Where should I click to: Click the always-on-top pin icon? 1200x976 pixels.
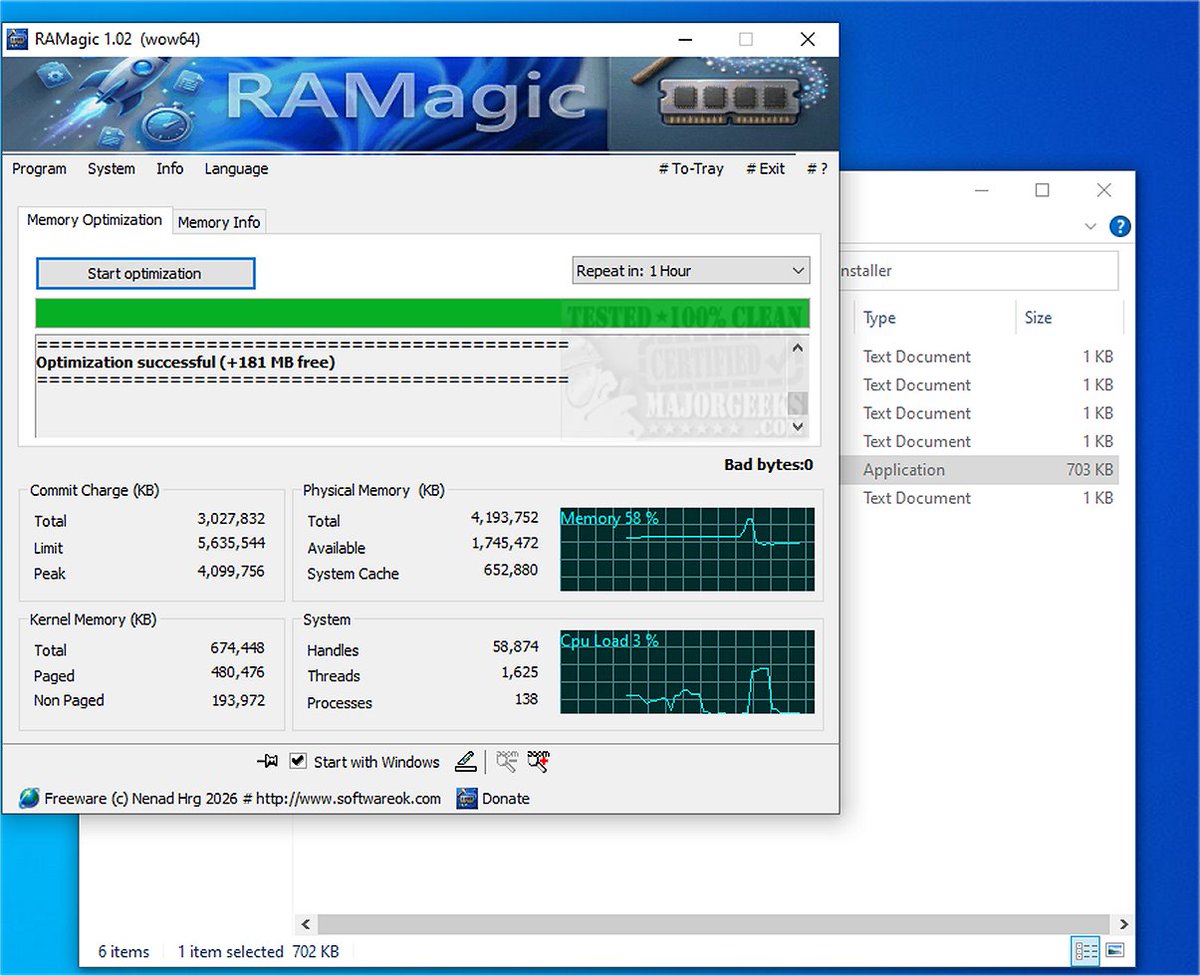tap(266, 762)
